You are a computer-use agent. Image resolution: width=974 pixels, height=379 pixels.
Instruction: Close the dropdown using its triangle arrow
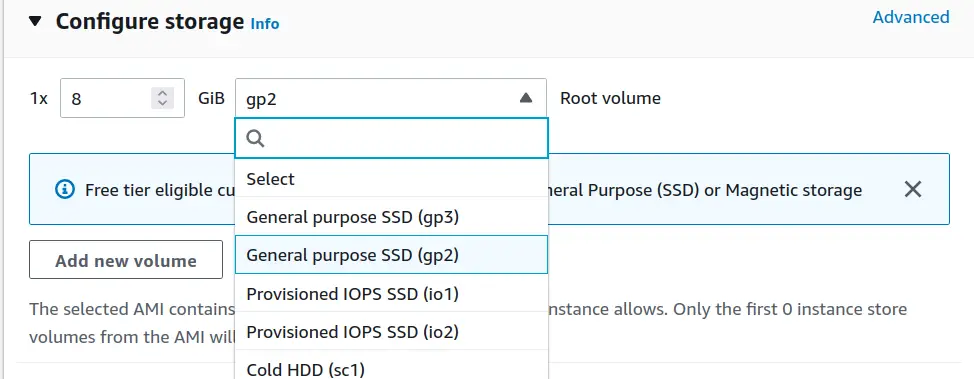526,98
